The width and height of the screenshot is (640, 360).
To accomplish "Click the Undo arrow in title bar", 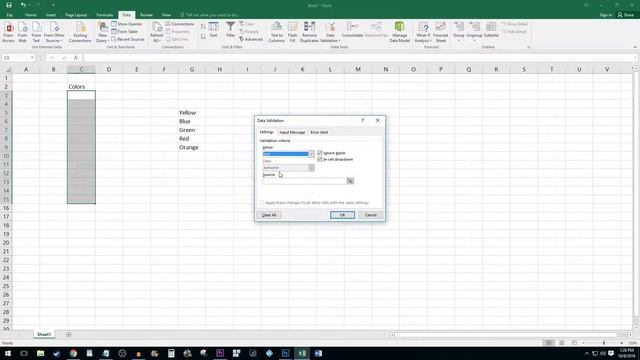I will tap(23, 5).
